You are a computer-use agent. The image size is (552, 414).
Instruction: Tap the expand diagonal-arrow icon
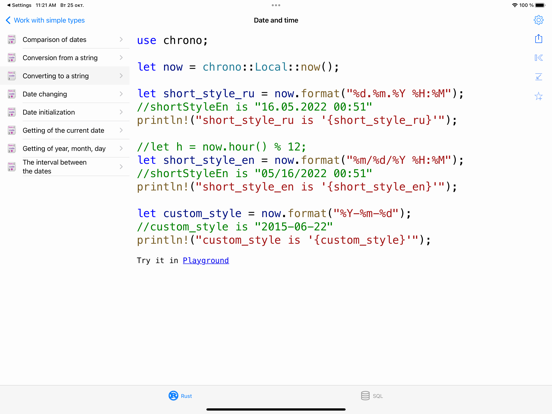pos(538,77)
